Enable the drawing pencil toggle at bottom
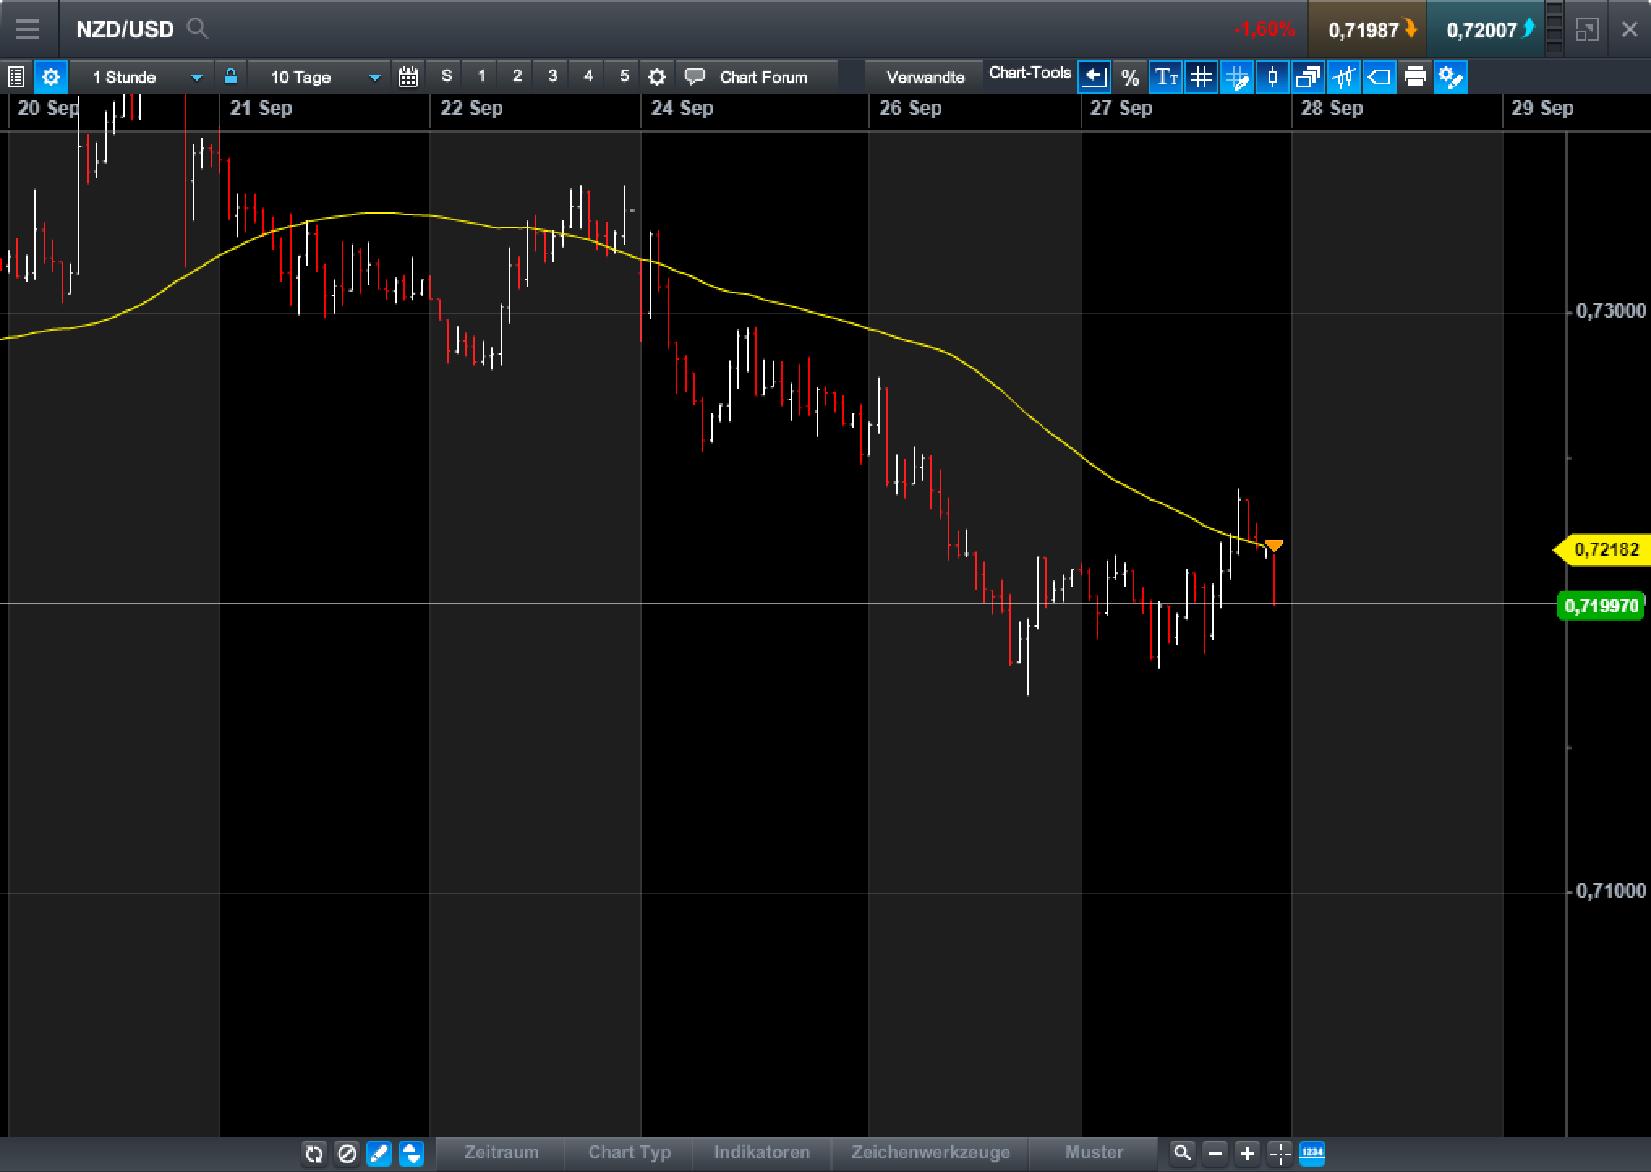1651x1172 pixels. [380, 1153]
